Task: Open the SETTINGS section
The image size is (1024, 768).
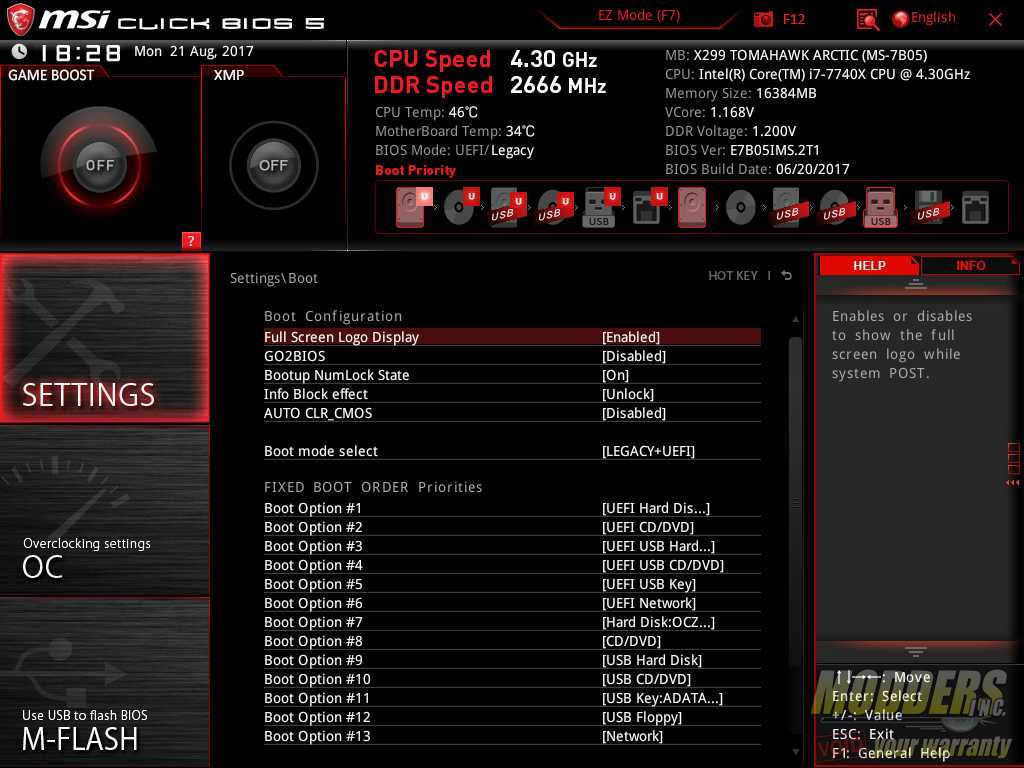Action: pyautogui.click(x=104, y=338)
